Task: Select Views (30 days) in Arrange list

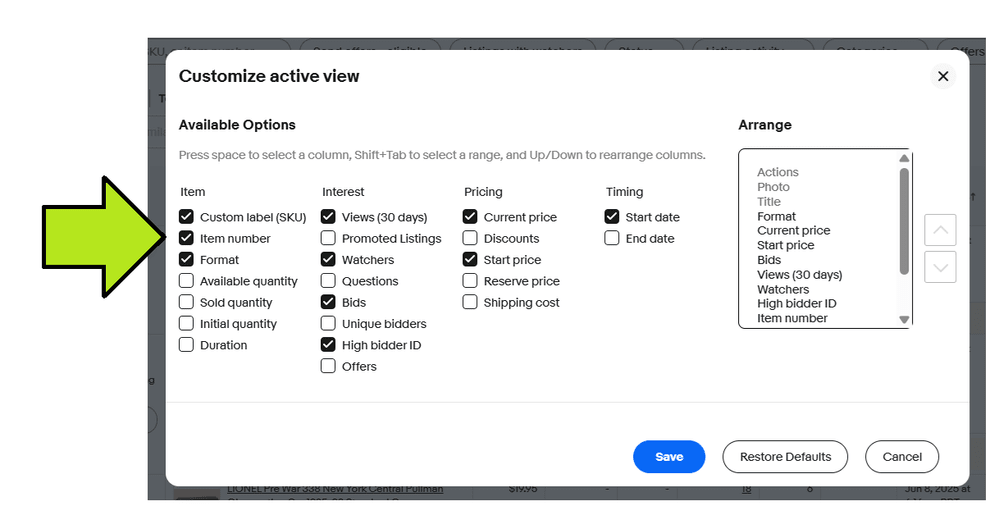Action: [x=800, y=275]
